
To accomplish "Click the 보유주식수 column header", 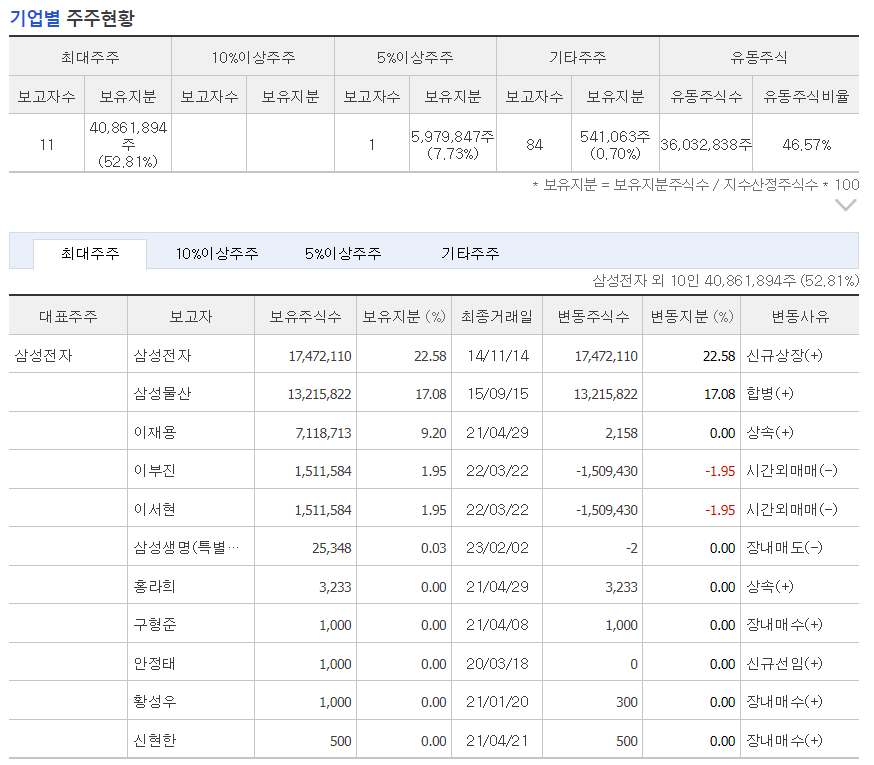I will [x=305, y=317].
